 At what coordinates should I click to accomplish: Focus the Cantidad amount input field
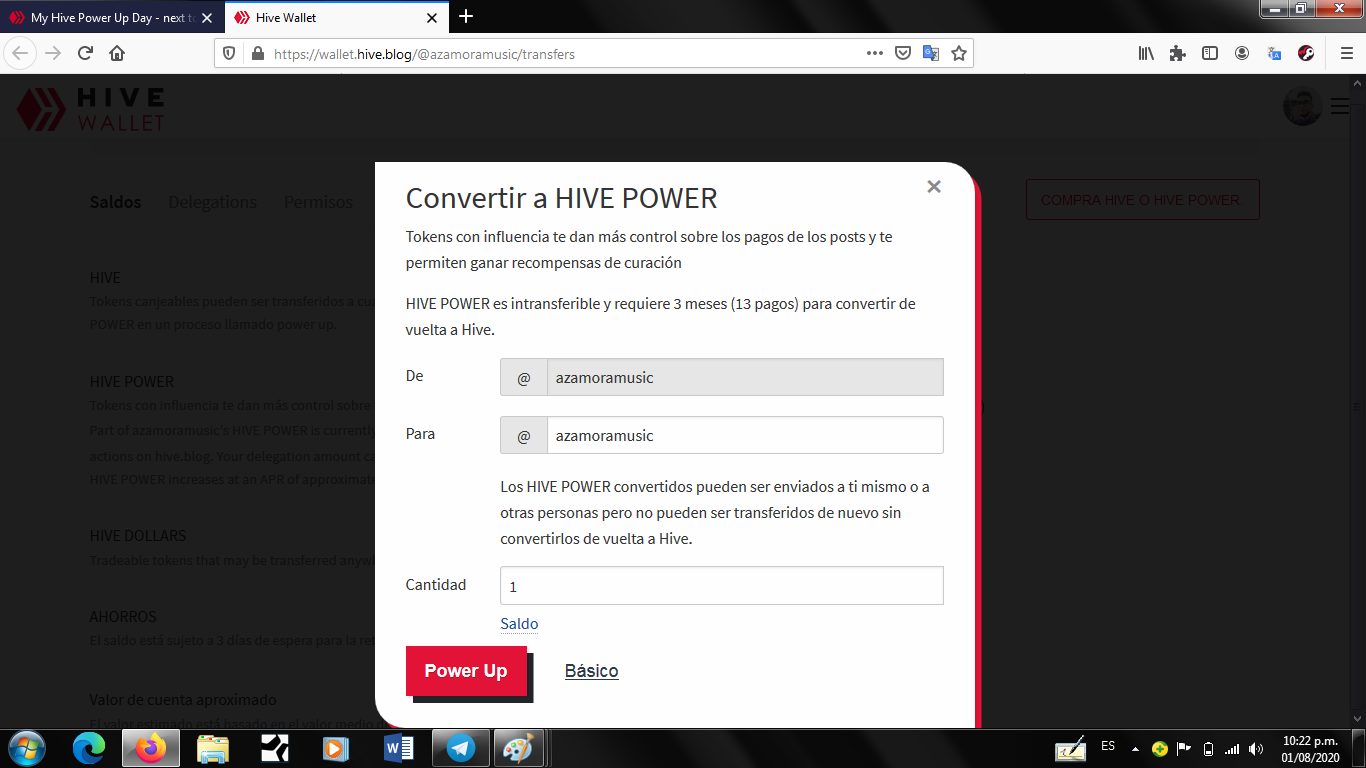click(x=722, y=586)
